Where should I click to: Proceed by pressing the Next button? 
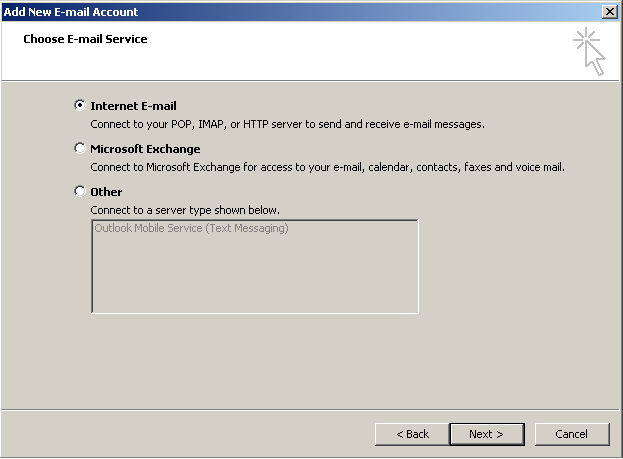pos(486,434)
